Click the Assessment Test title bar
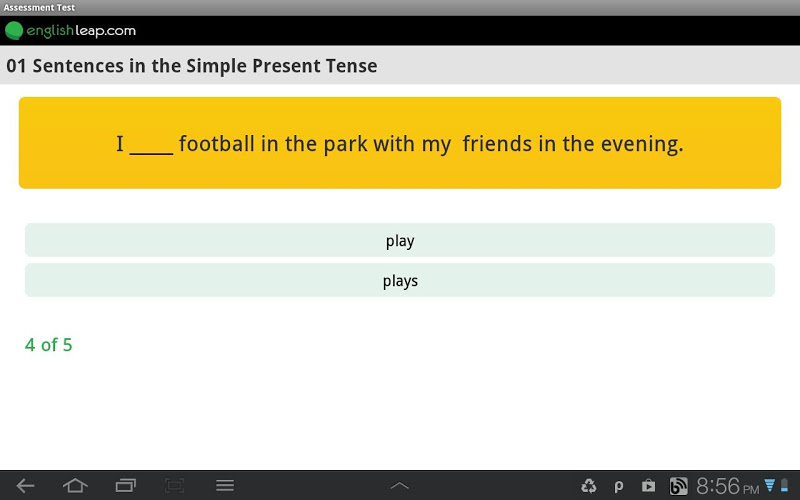The image size is (800, 500). [x=39, y=7]
